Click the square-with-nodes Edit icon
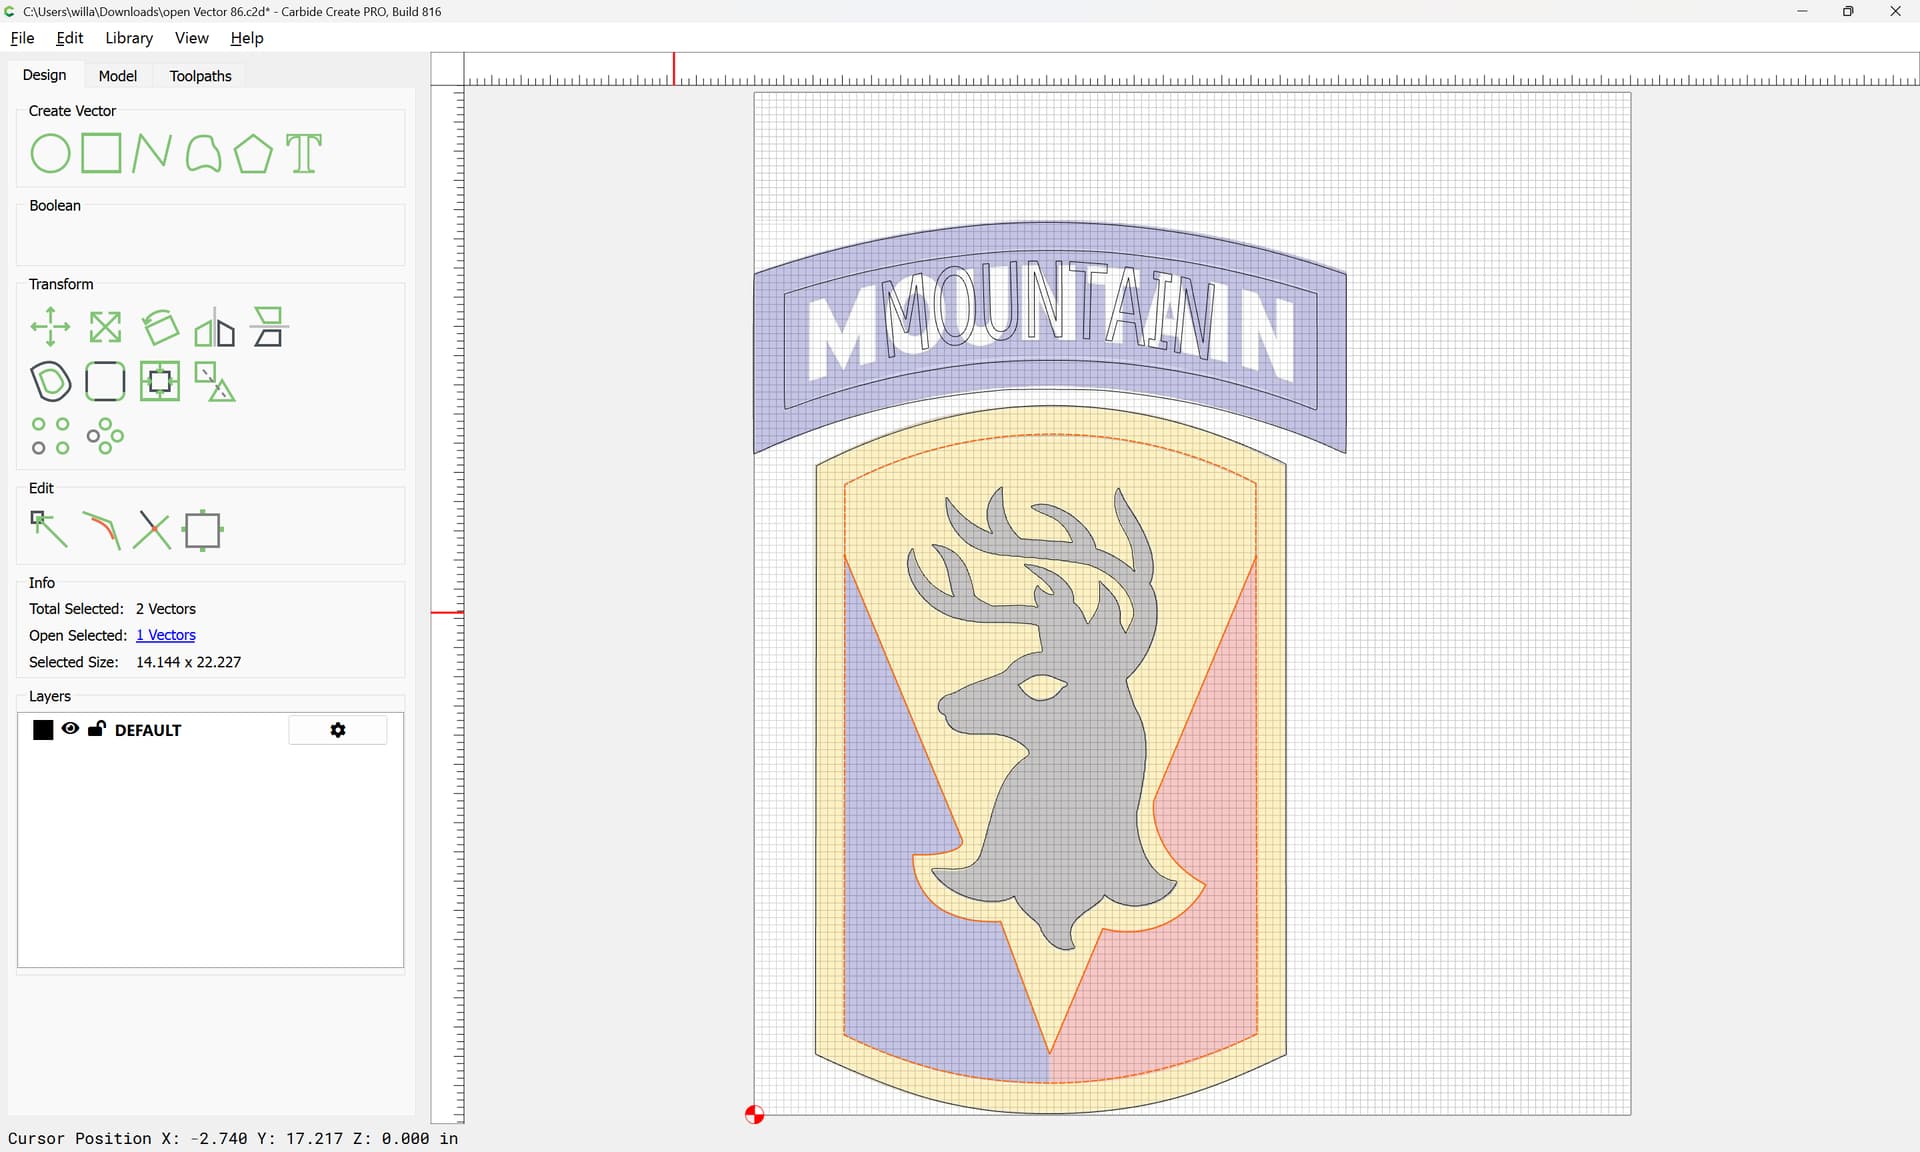The width and height of the screenshot is (1920, 1152). pos(203,530)
